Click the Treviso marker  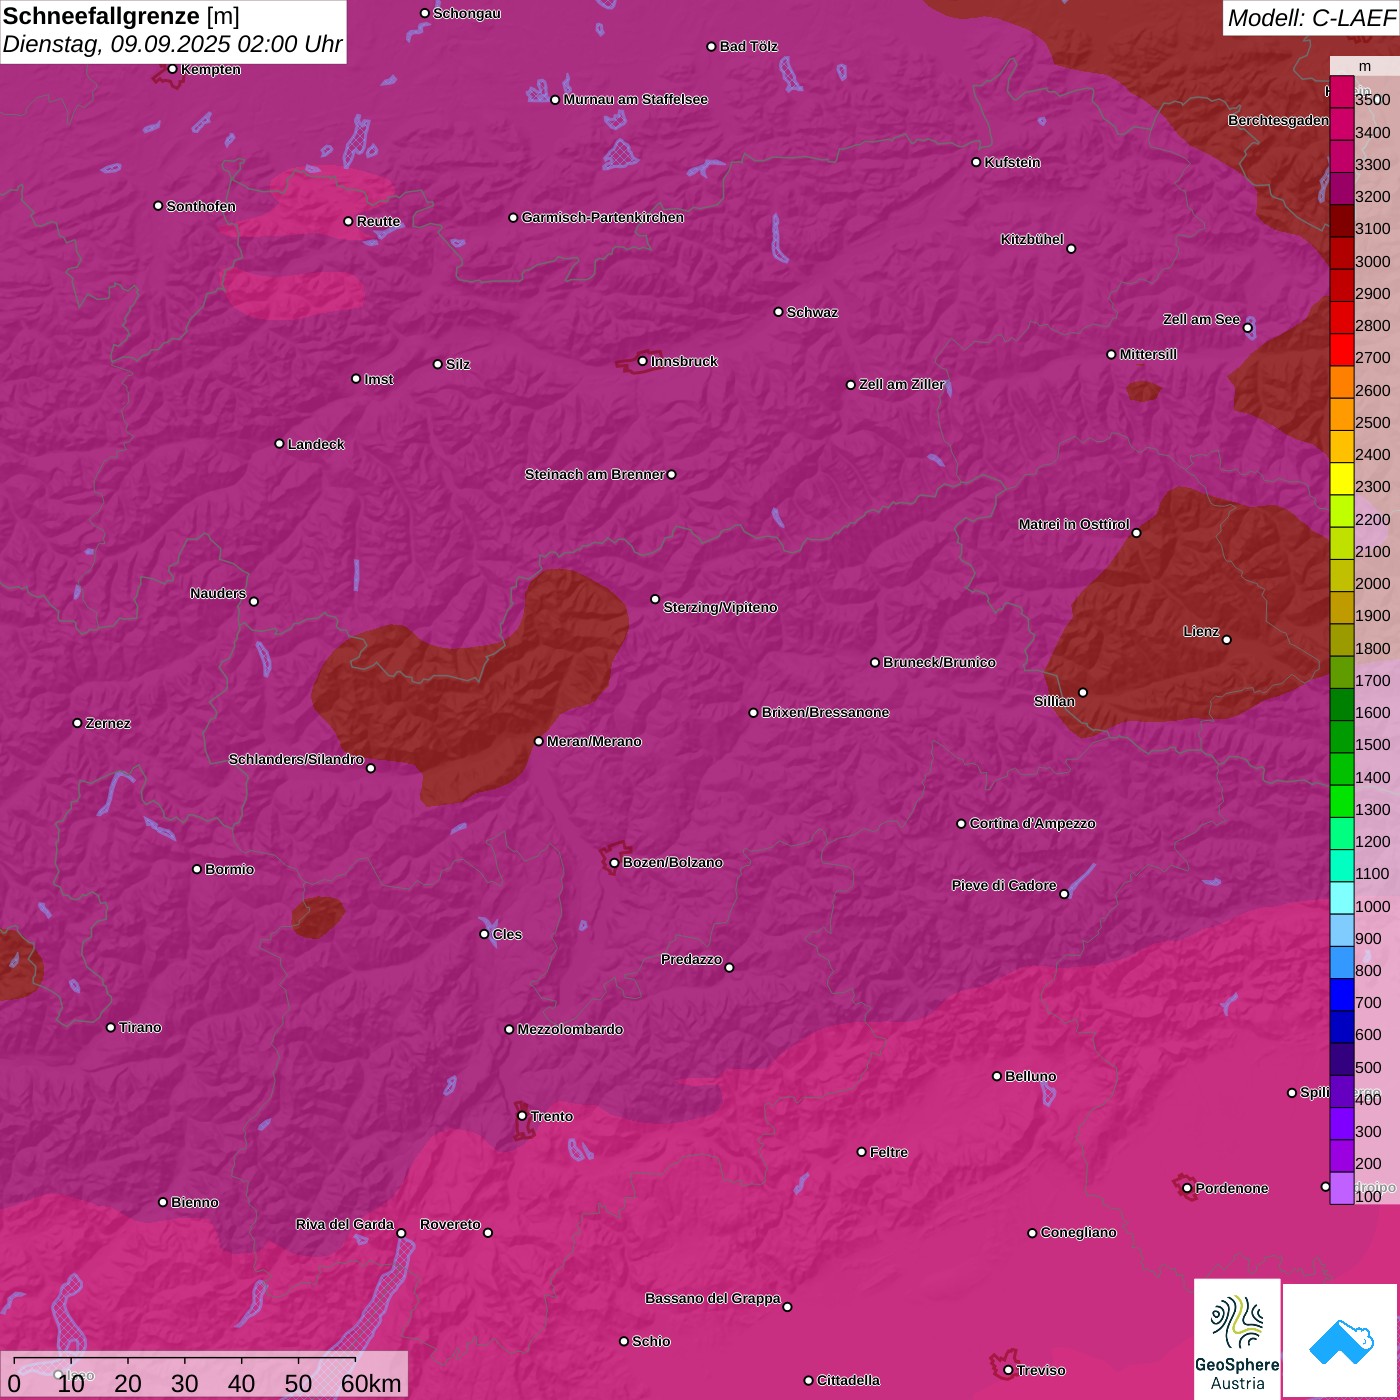[1008, 1370]
